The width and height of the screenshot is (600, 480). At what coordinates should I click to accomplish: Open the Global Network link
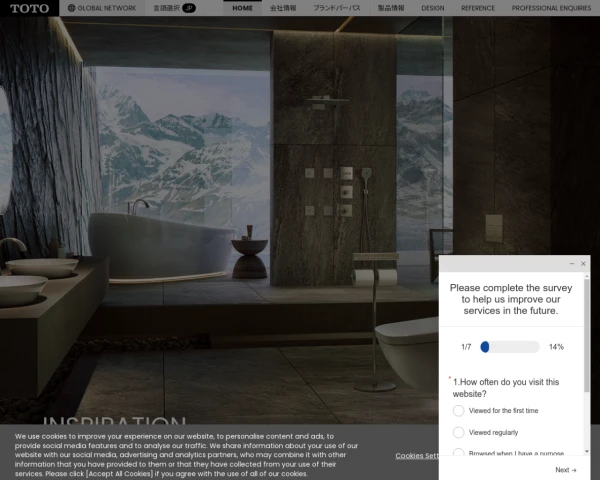pos(102,8)
